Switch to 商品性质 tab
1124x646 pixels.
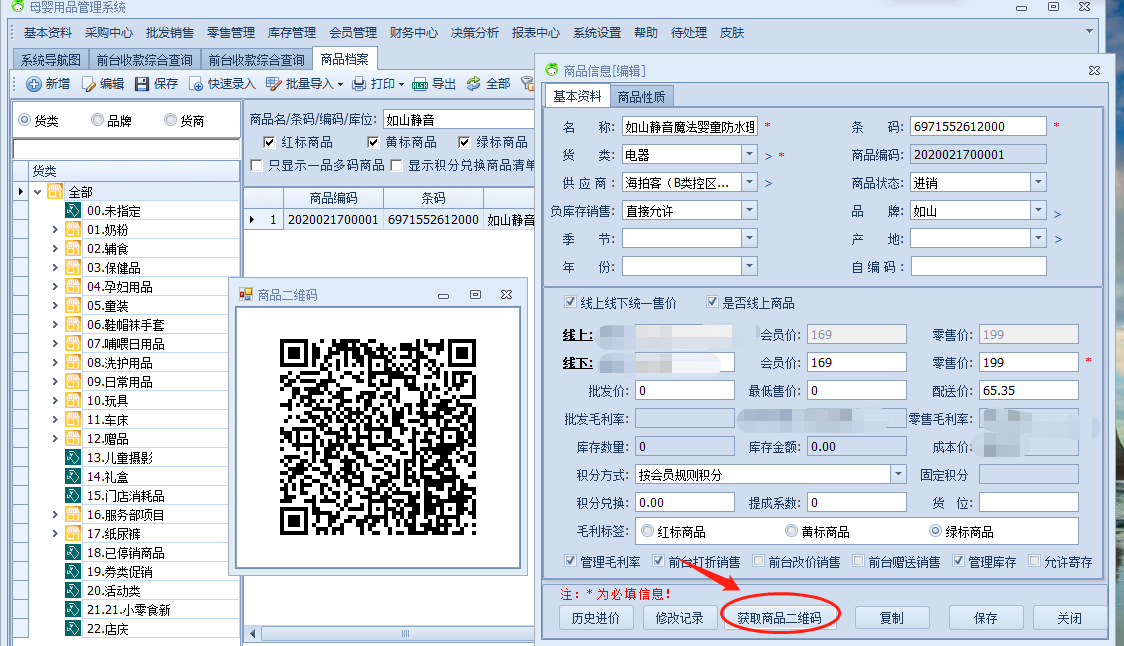642,97
